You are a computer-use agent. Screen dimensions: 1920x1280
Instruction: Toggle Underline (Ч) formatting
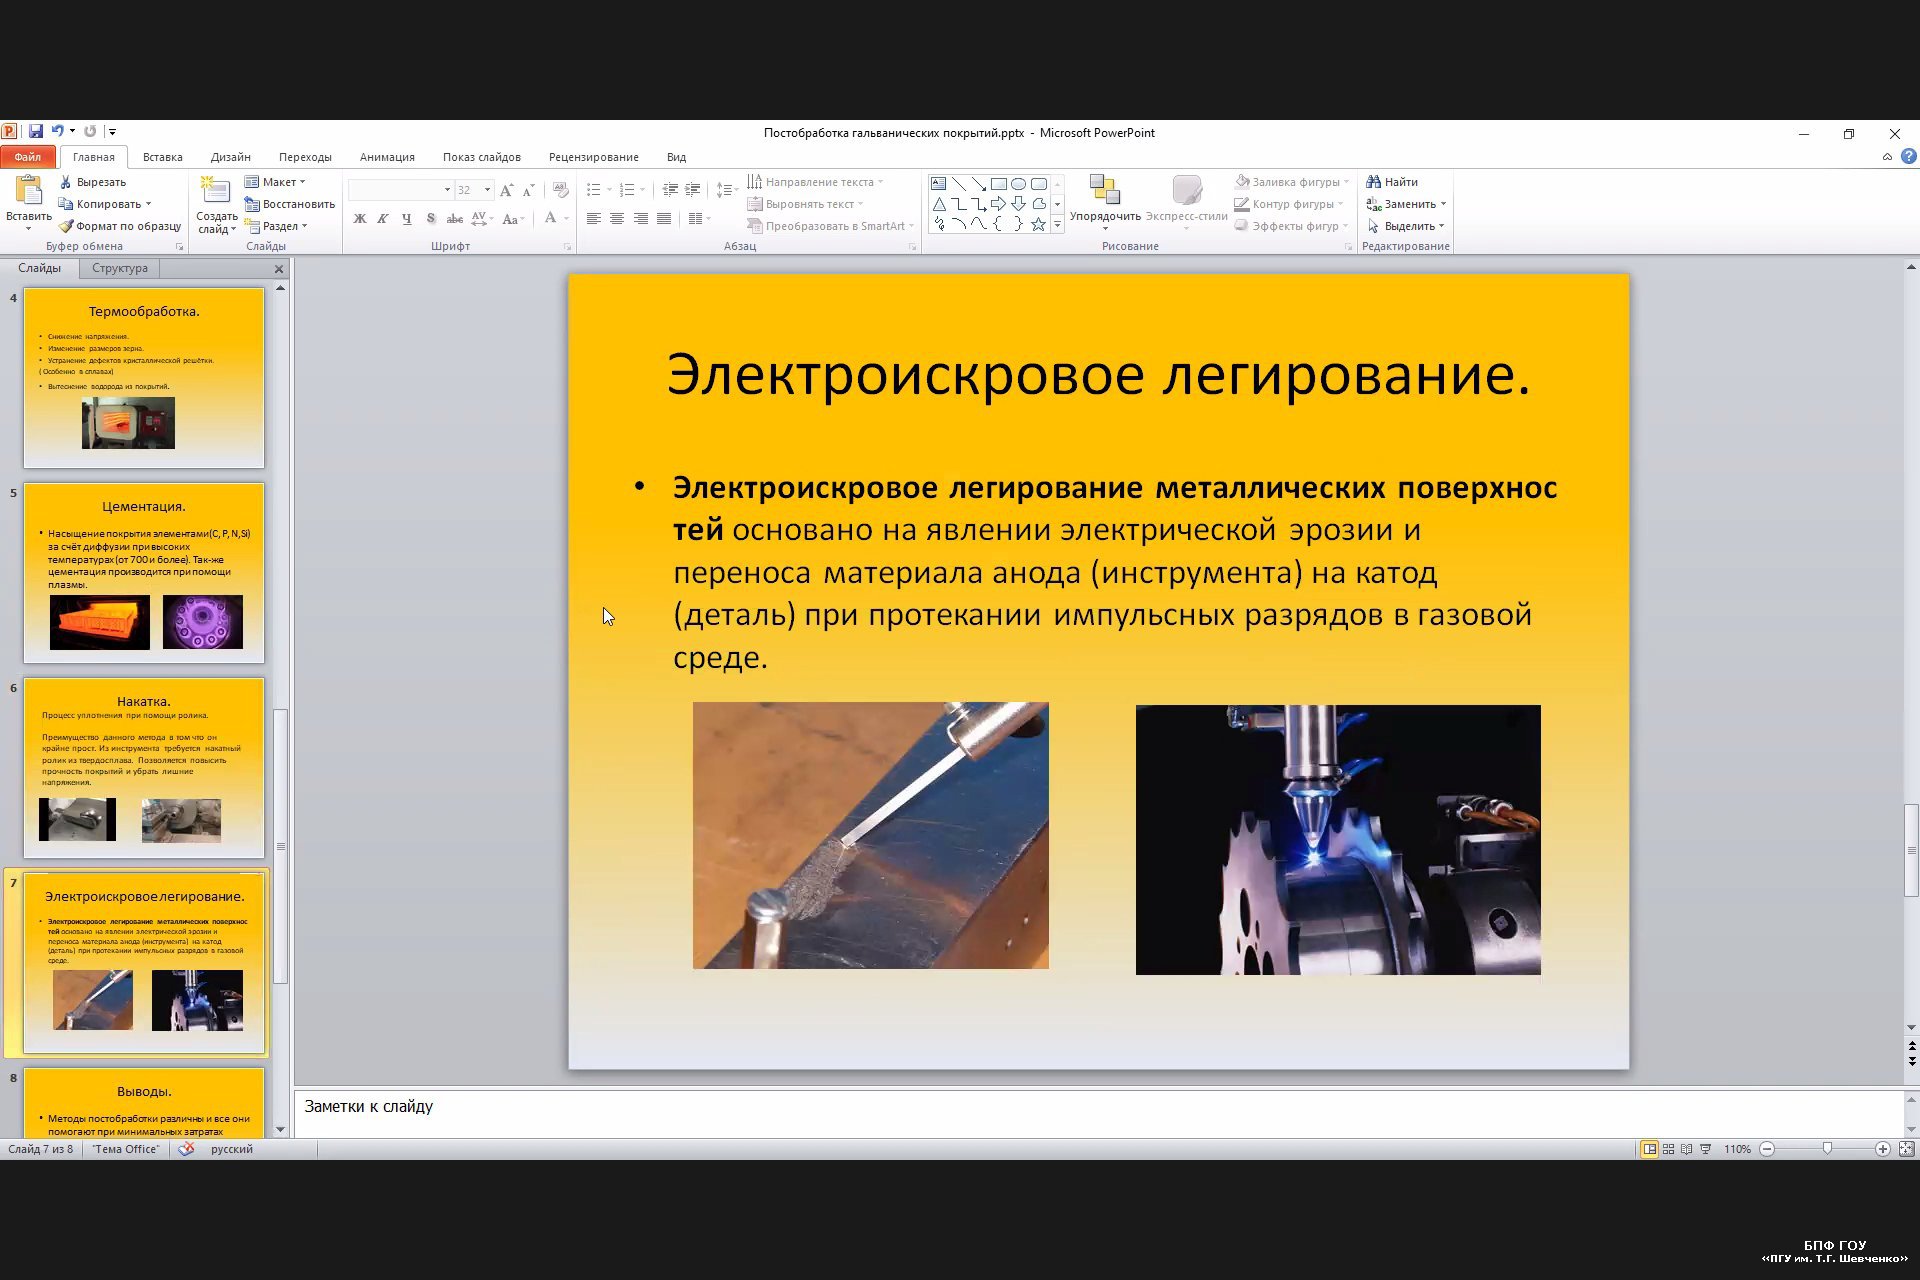(x=406, y=219)
